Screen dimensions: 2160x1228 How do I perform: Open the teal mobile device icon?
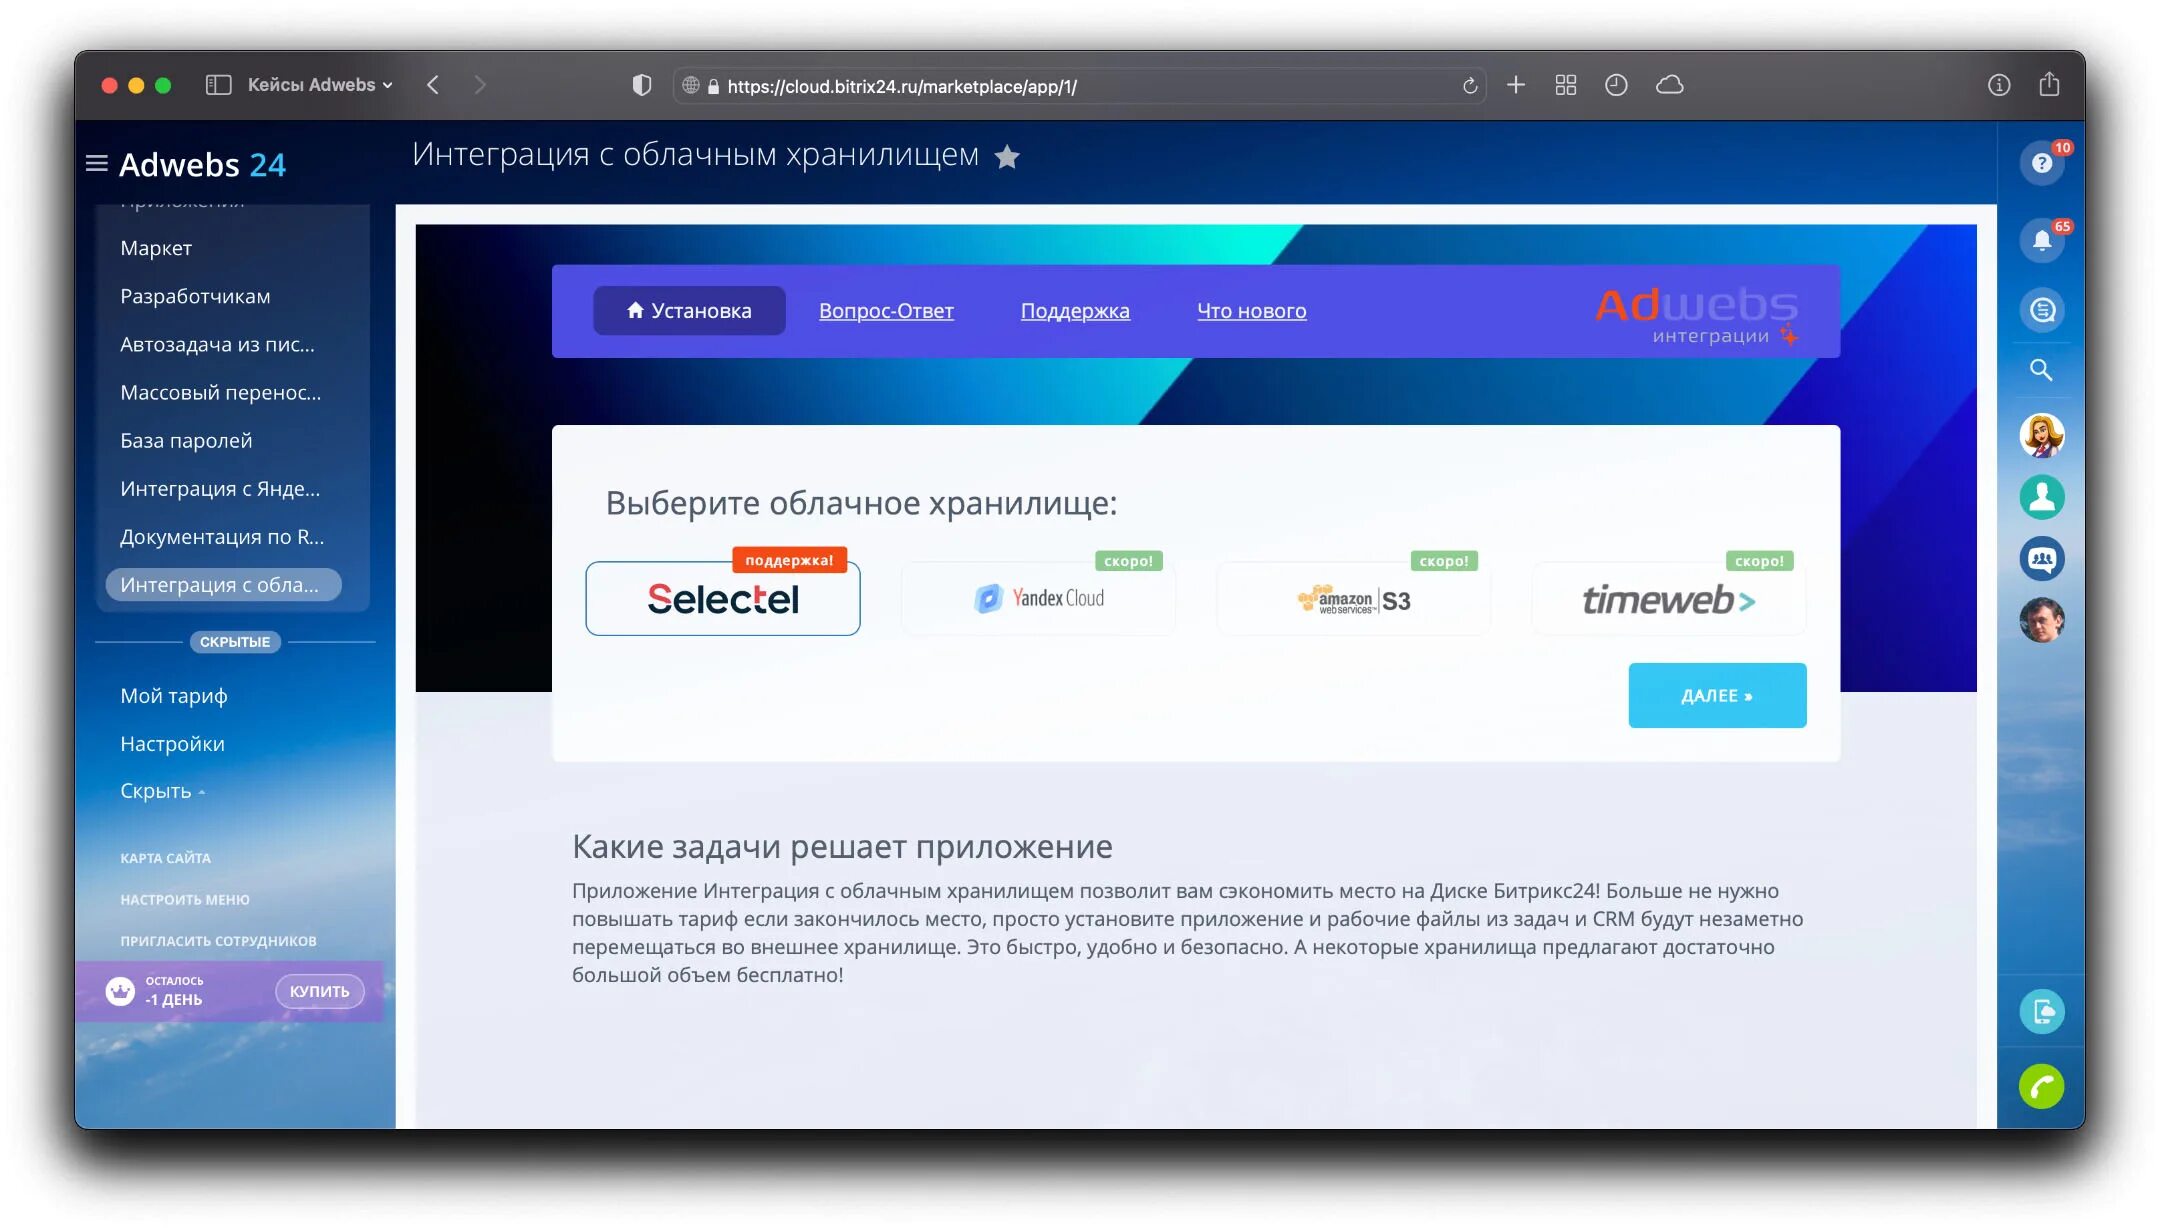tap(2042, 1012)
